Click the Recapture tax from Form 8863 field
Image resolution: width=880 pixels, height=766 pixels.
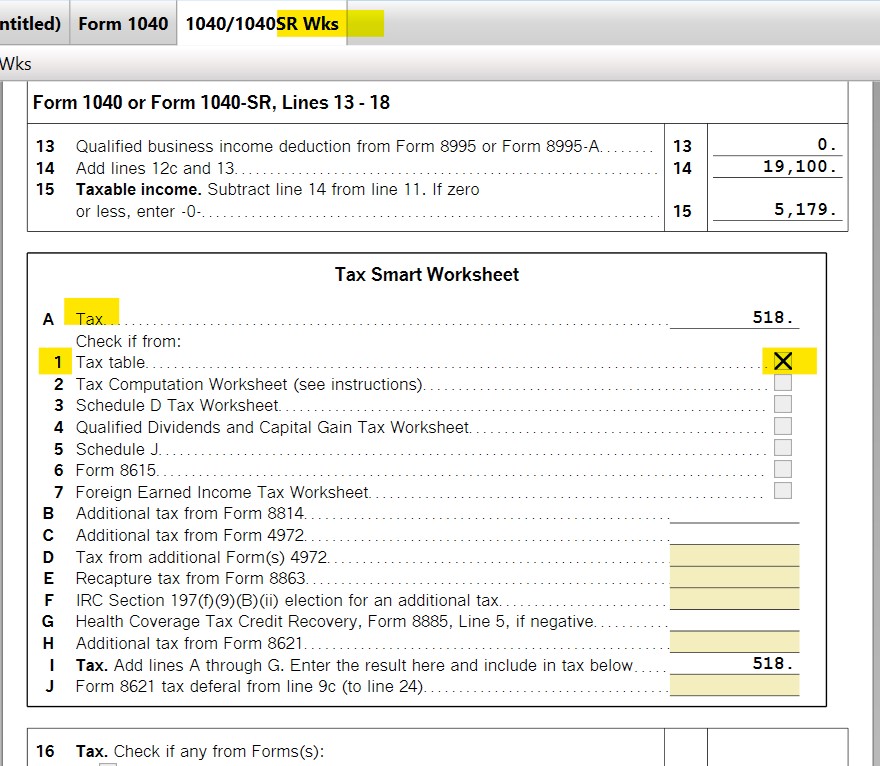tap(735, 577)
